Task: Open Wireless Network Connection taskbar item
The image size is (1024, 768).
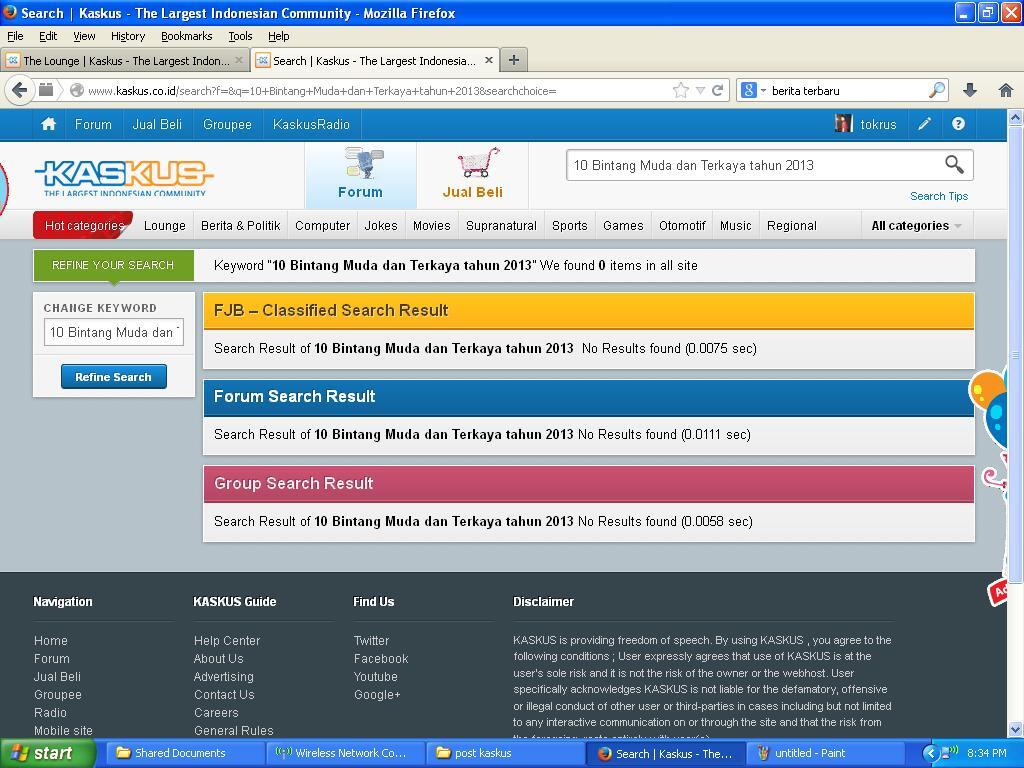Action: (345, 753)
